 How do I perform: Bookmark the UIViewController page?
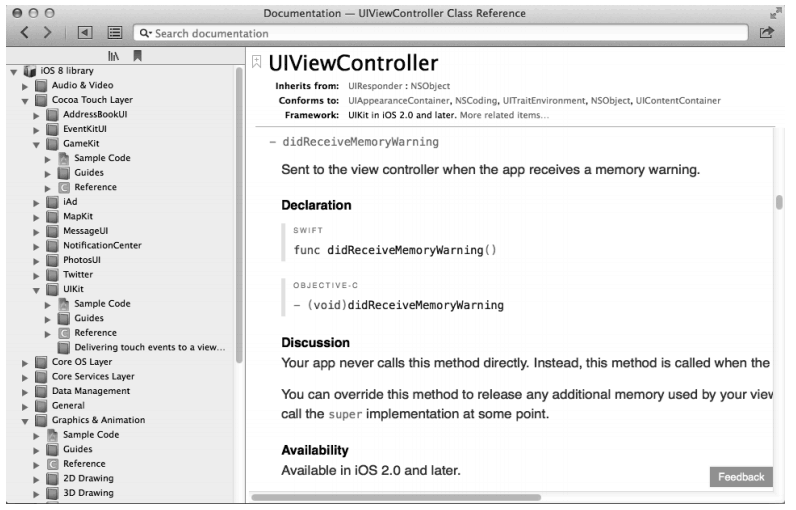pyautogui.click(x=257, y=62)
